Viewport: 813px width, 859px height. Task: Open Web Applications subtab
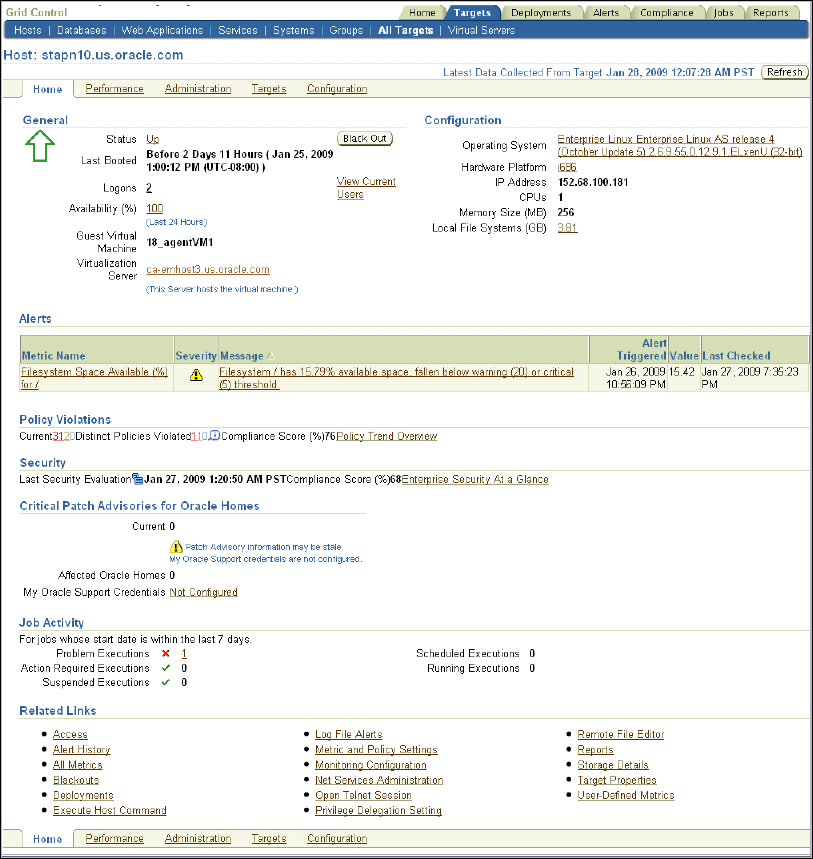coord(162,30)
